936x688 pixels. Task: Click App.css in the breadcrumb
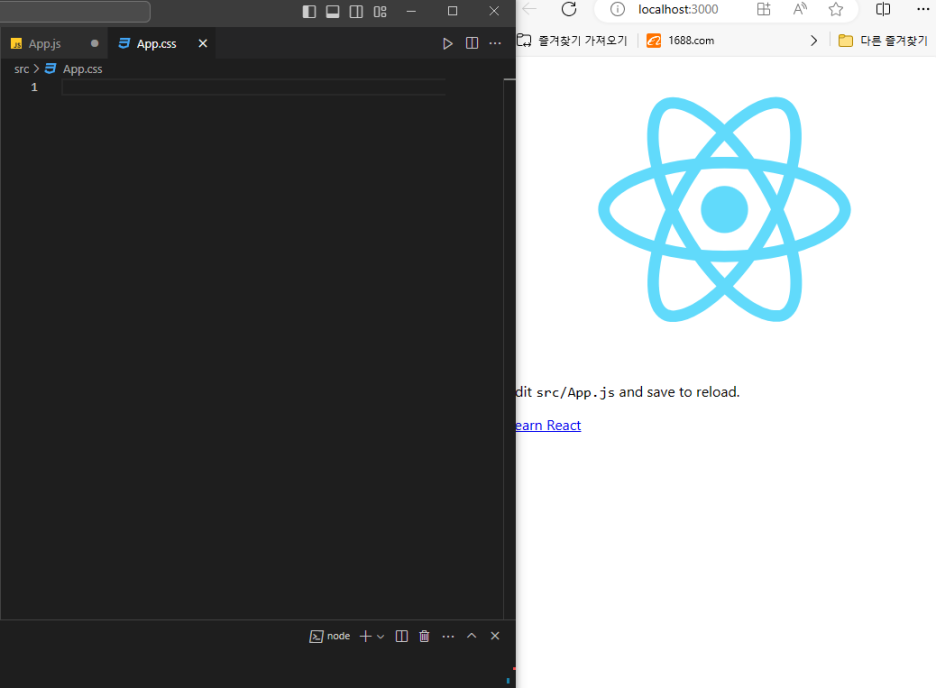(82, 69)
